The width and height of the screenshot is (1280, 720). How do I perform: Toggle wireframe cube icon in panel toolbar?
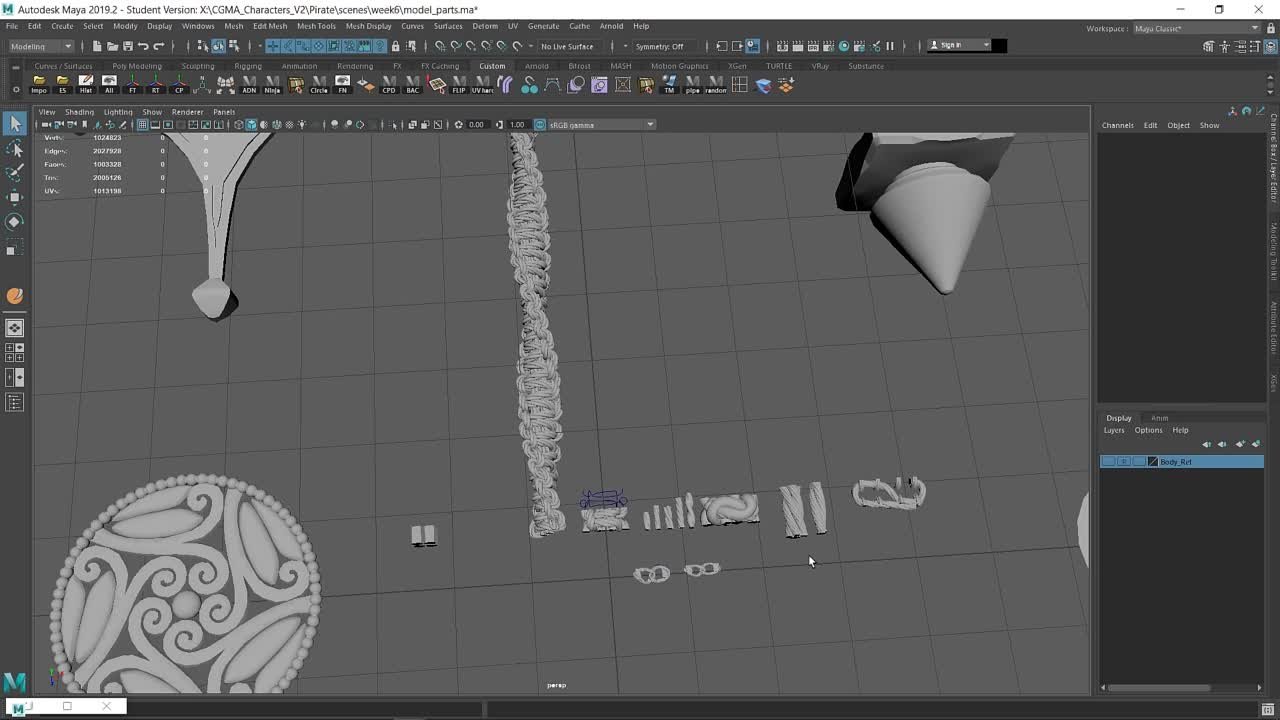pos(239,125)
